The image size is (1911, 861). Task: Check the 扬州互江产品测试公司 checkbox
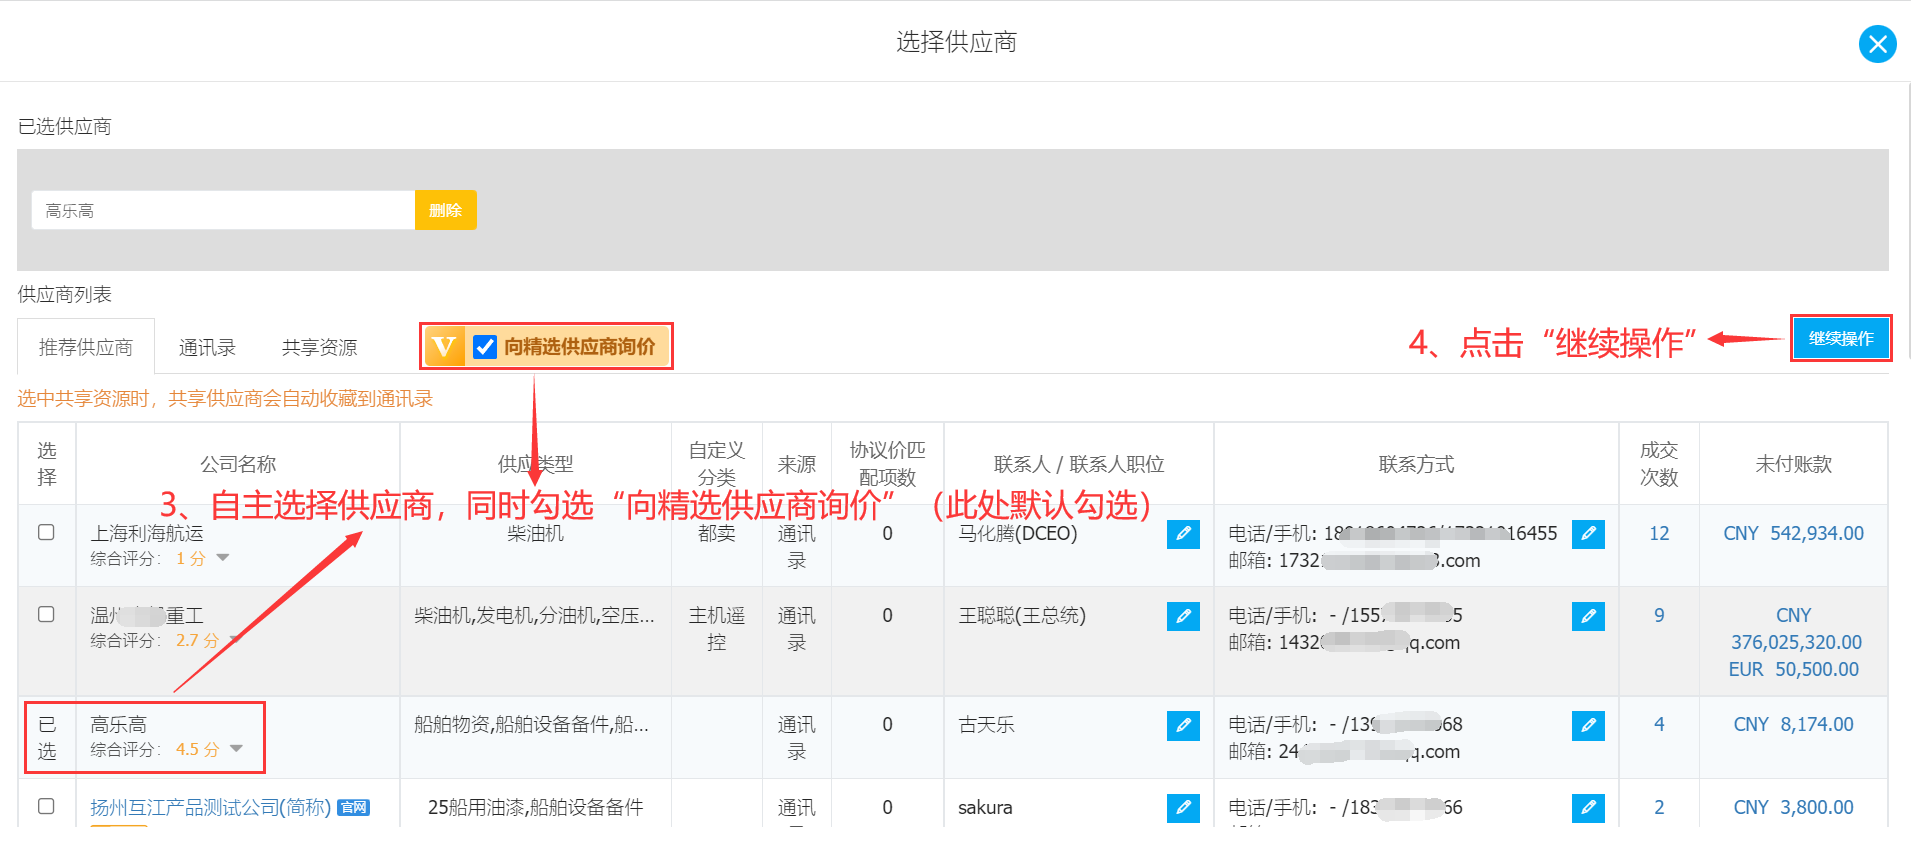(x=46, y=806)
